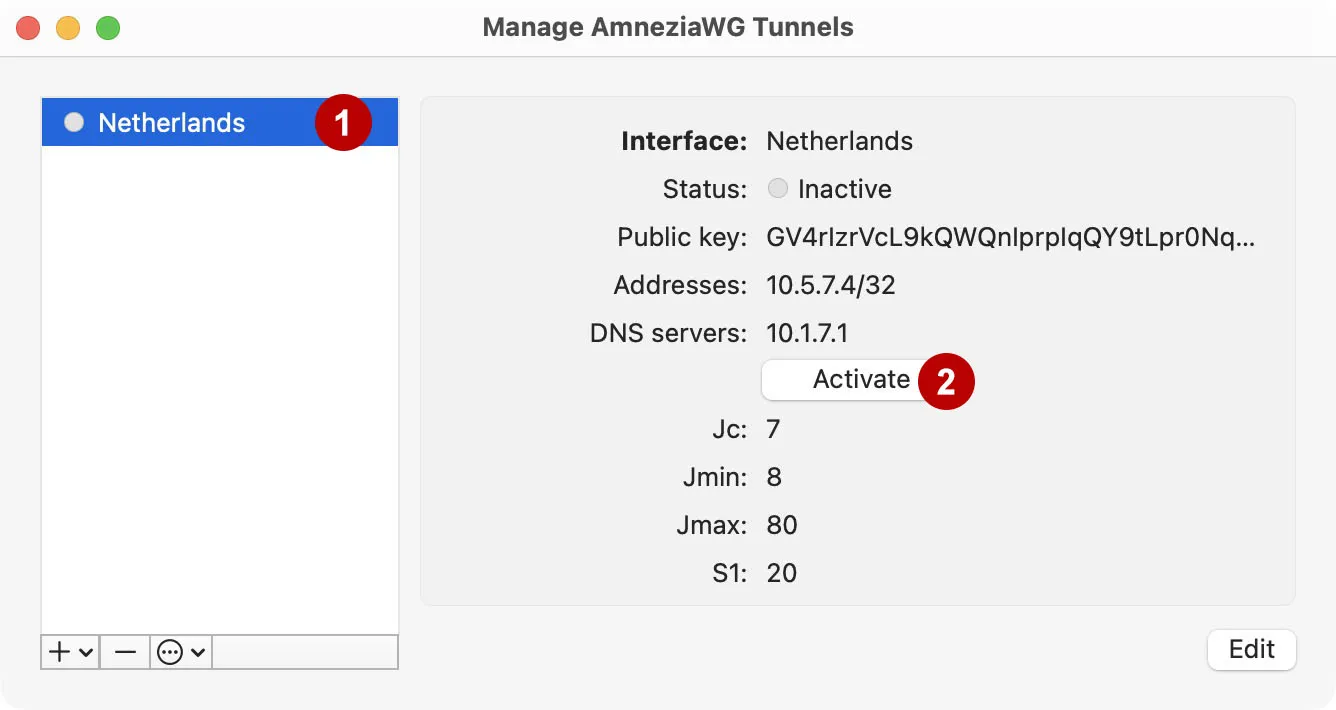This screenshot has height=710, width=1336.
Task: Click the yellow minimize traffic light button
Action: [x=68, y=27]
